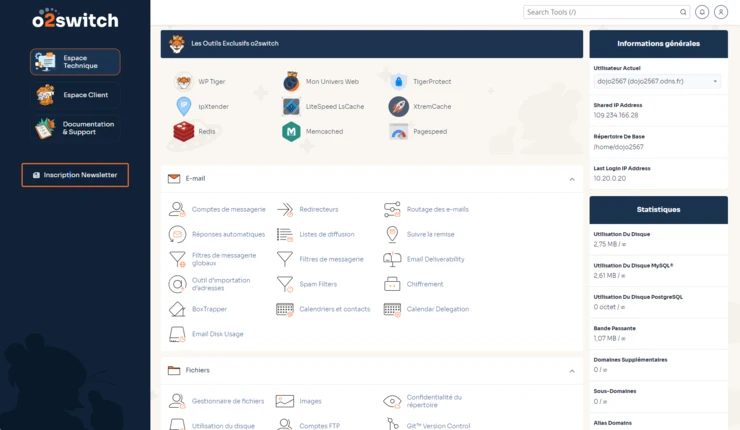Click the Spam Filters funnel icon

click(x=285, y=284)
